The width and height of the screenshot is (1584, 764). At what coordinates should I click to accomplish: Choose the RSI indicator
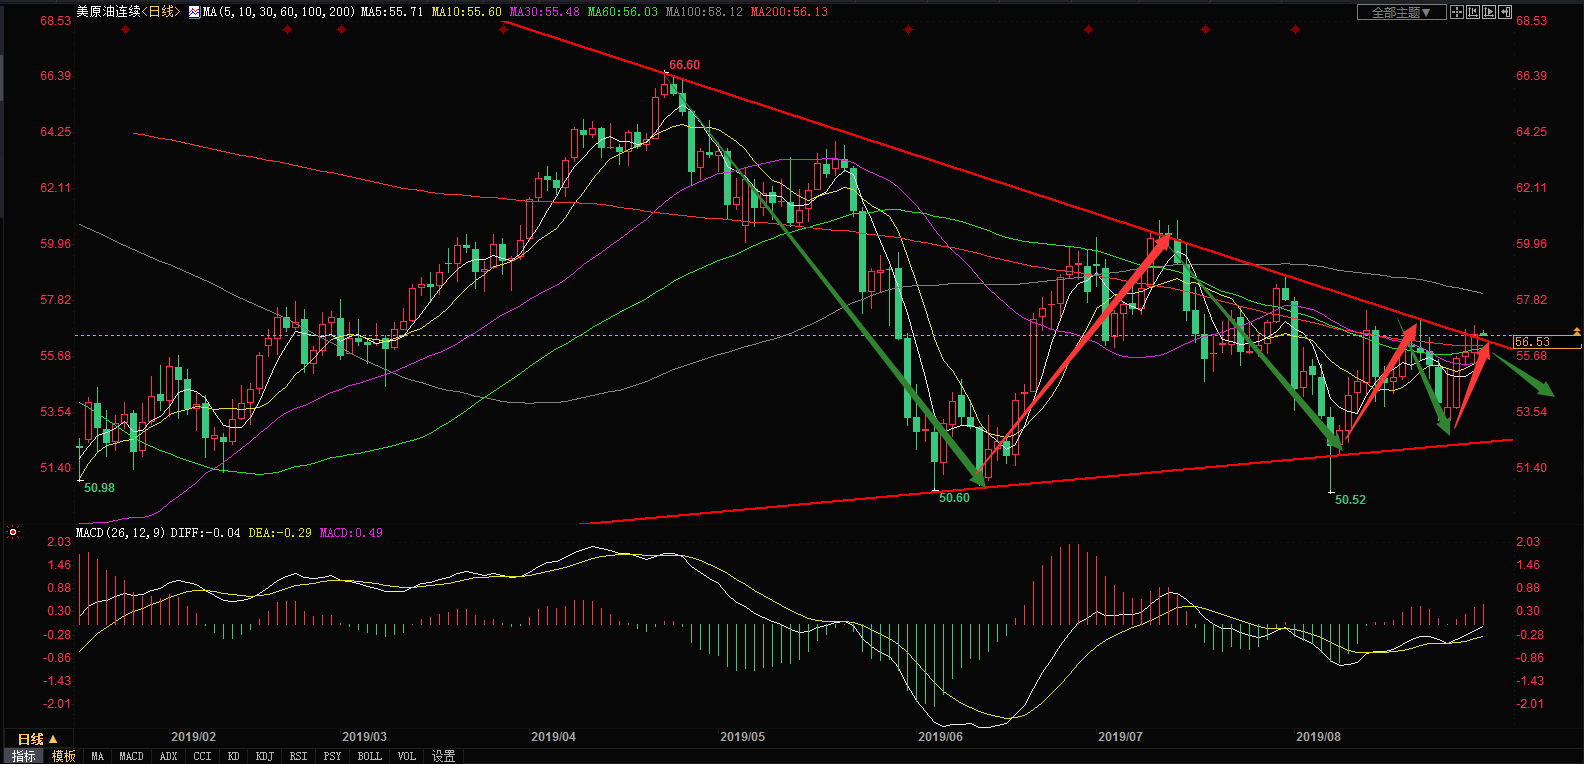298,756
